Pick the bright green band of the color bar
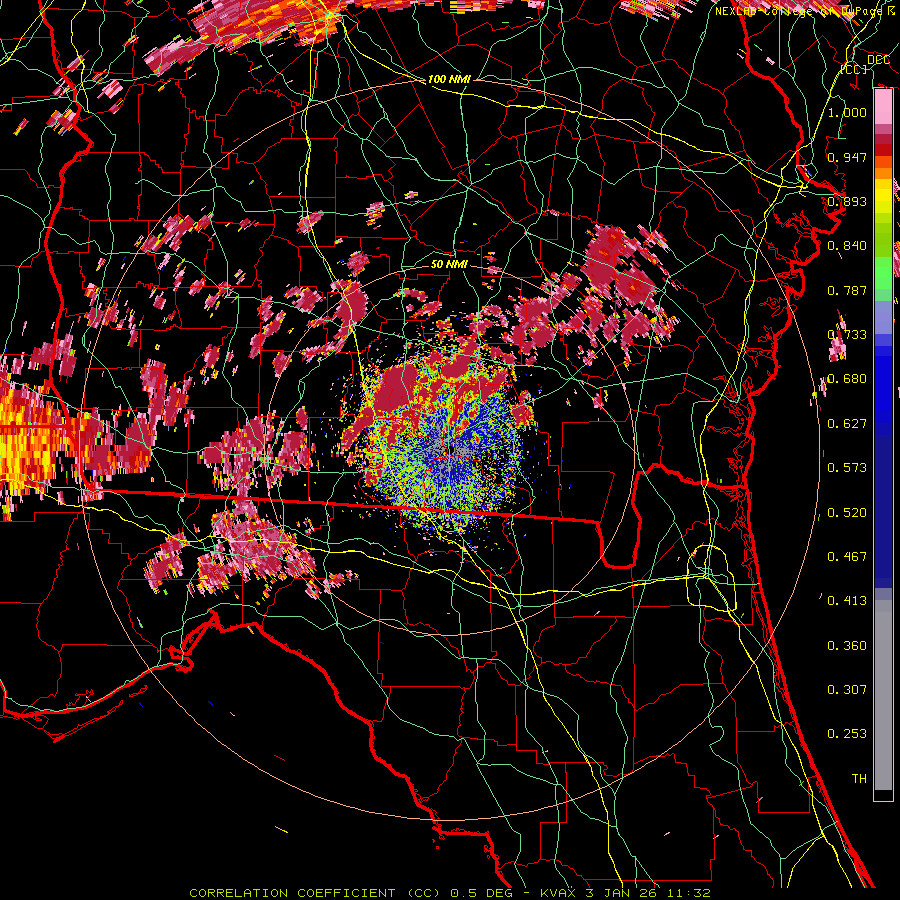 coord(883,273)
